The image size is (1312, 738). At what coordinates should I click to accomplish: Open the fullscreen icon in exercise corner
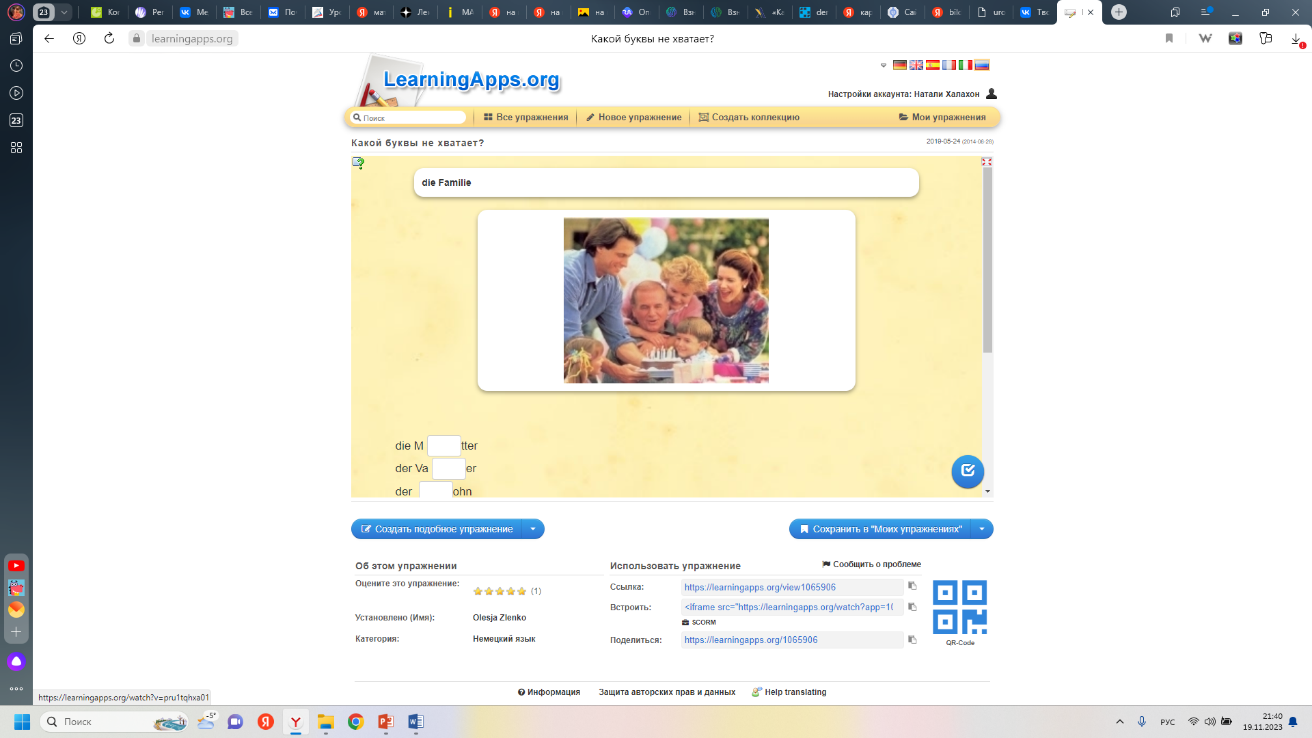[986, 162]
